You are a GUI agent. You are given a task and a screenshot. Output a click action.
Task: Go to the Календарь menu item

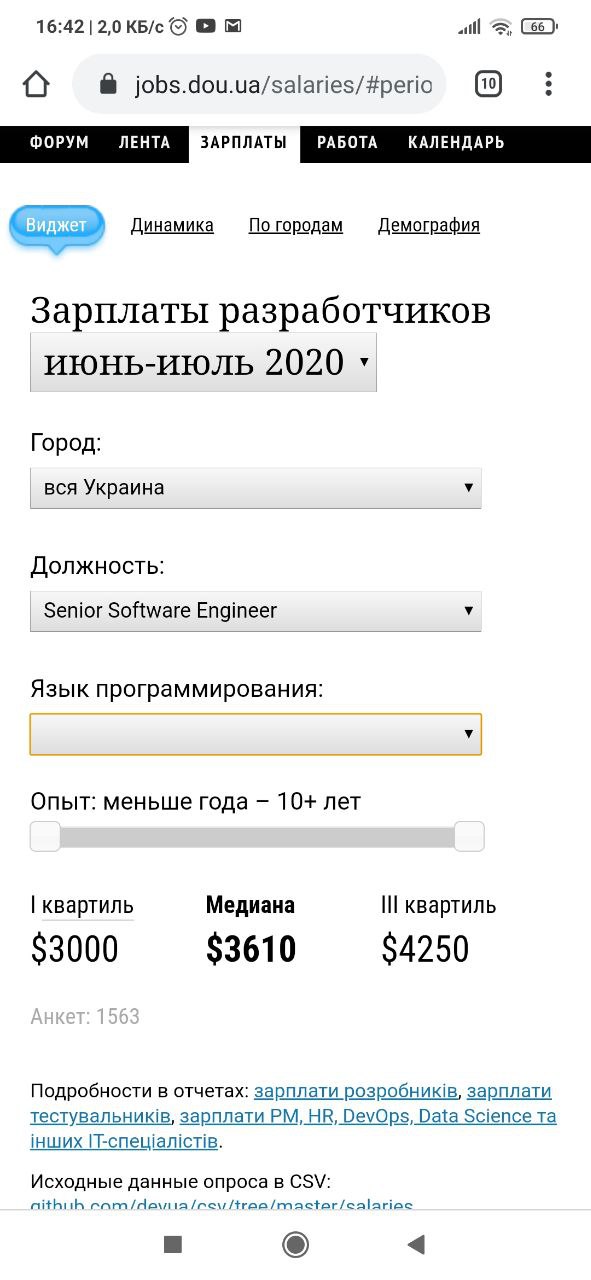pyautogui.click(x=456, y=143)
